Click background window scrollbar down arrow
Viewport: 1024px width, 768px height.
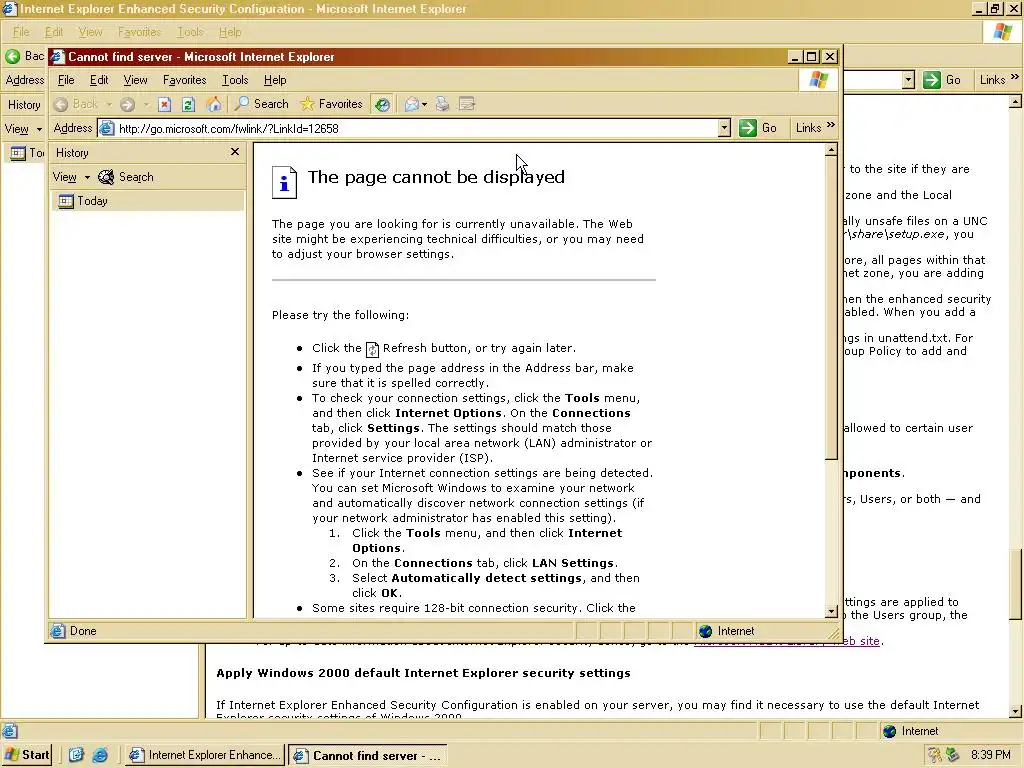[x=1015, y=711]
